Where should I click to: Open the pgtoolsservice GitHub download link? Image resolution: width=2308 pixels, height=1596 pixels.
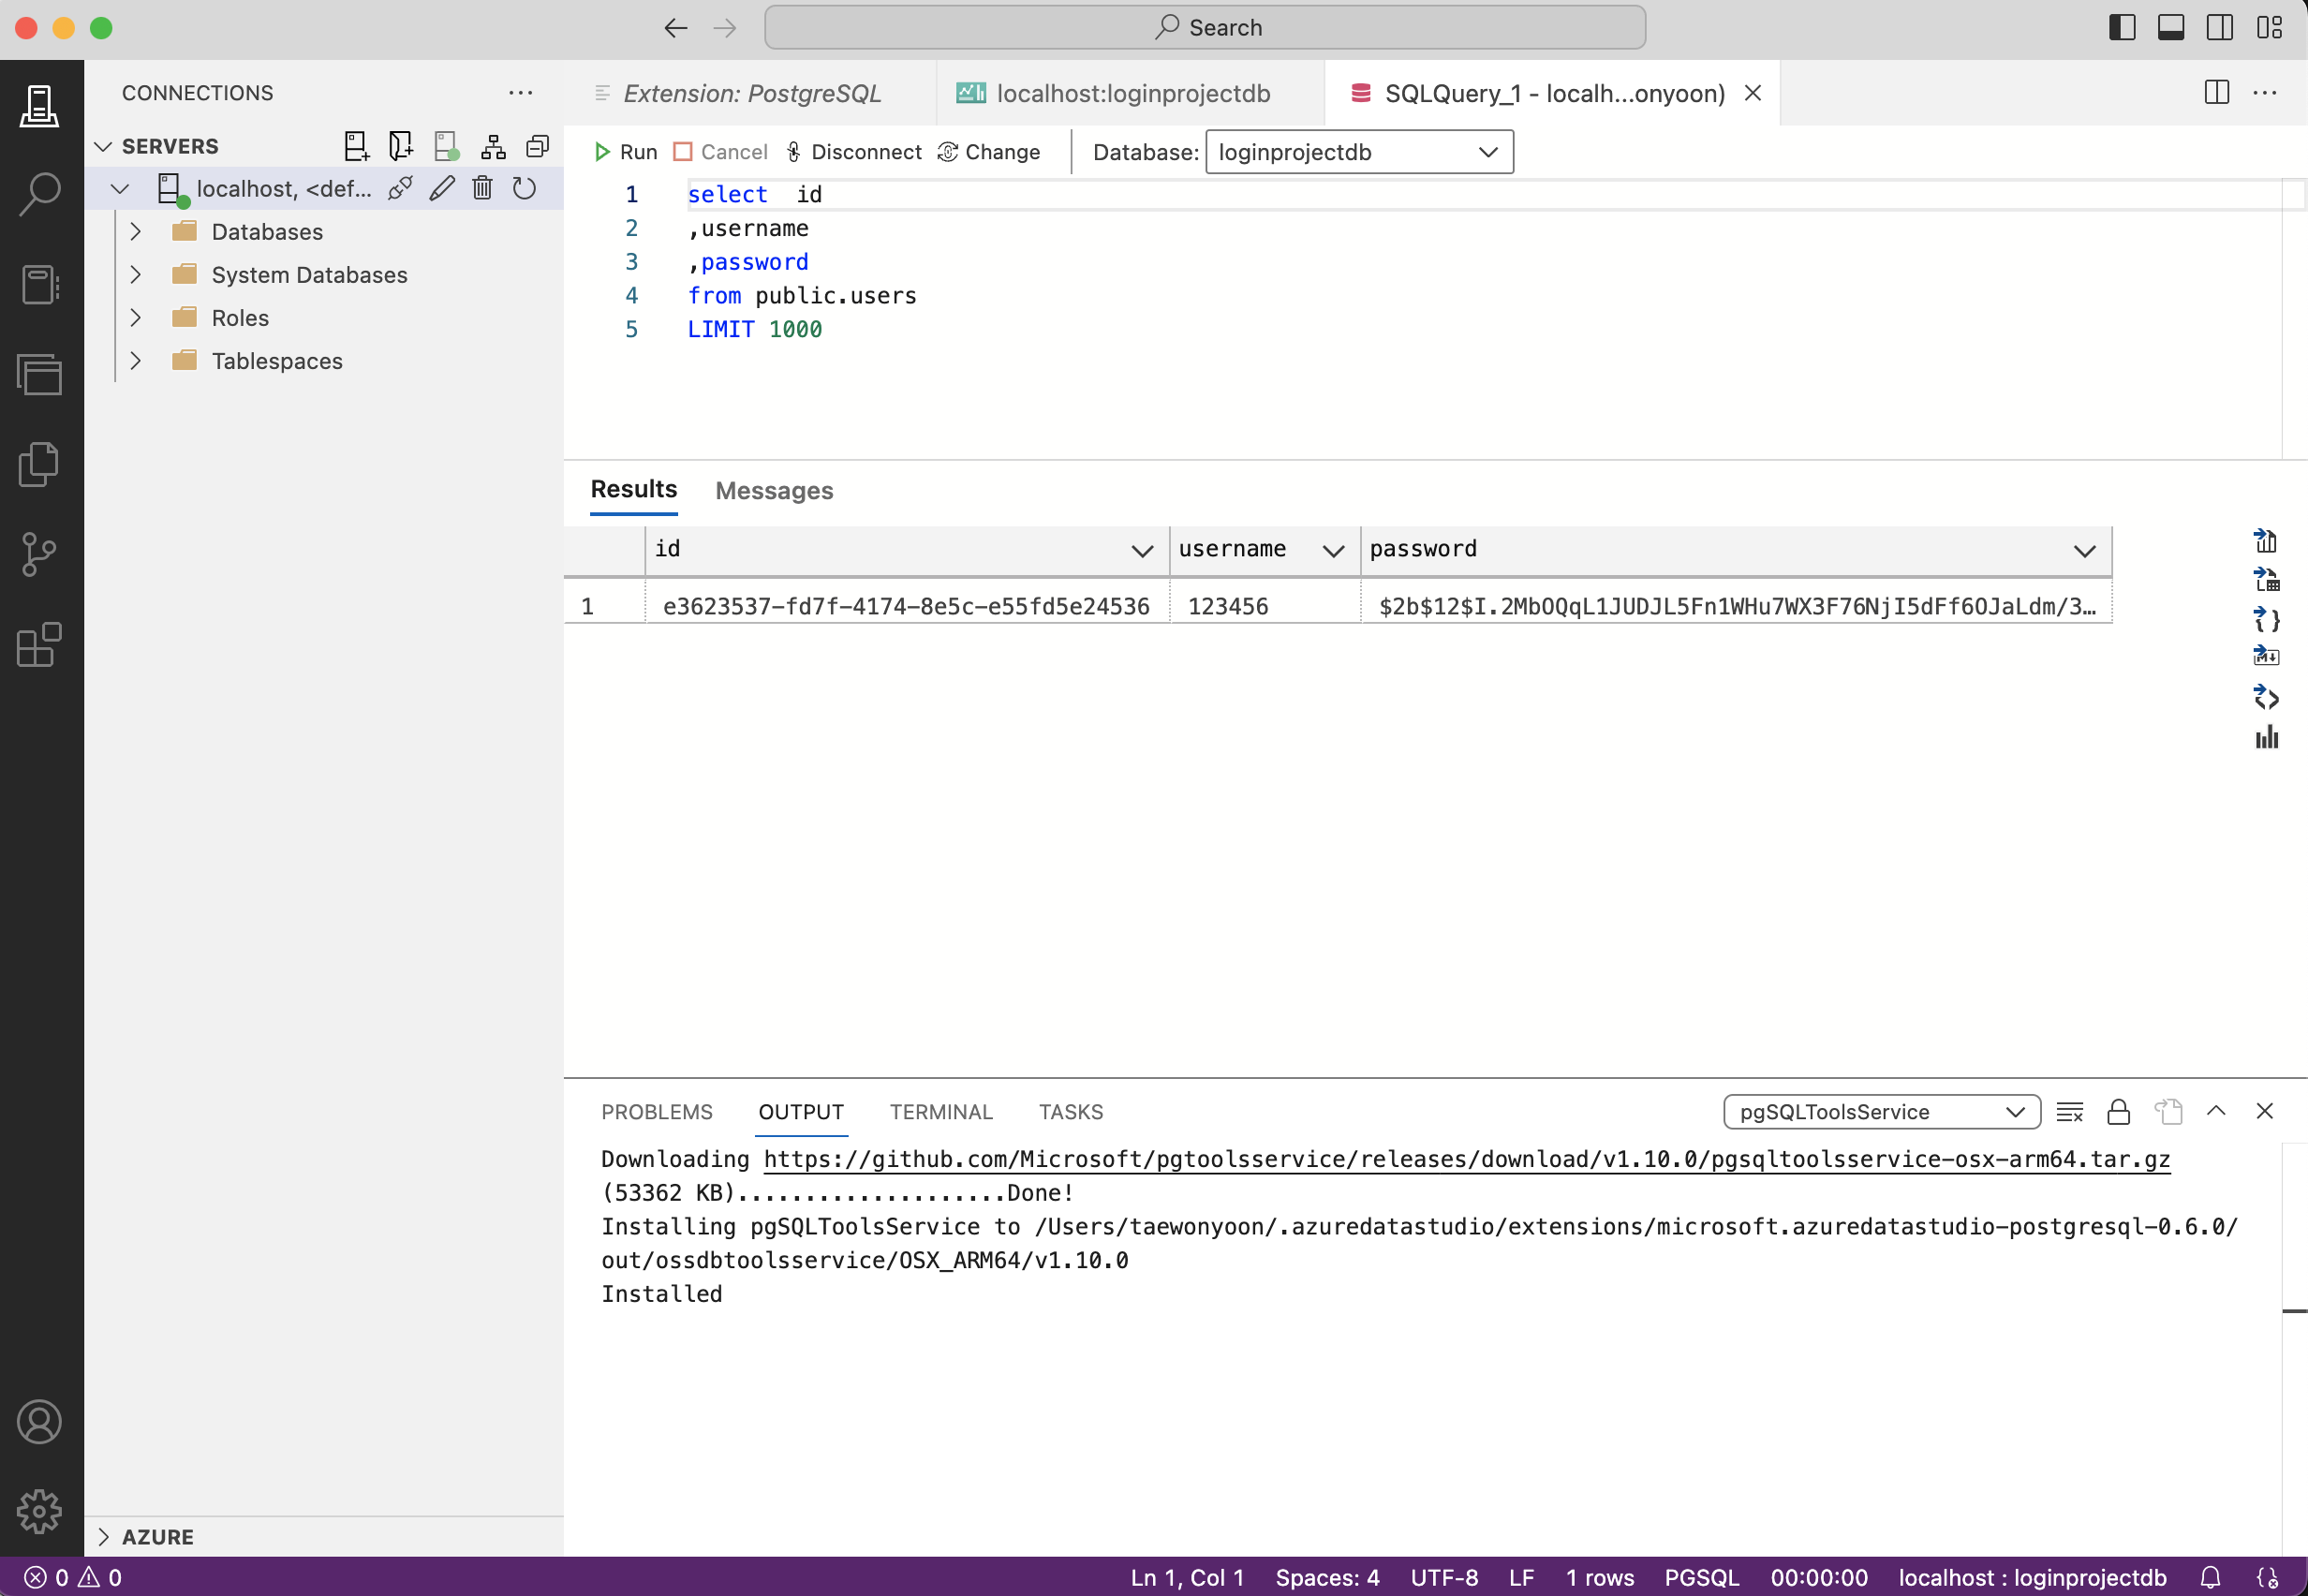1466,1159
